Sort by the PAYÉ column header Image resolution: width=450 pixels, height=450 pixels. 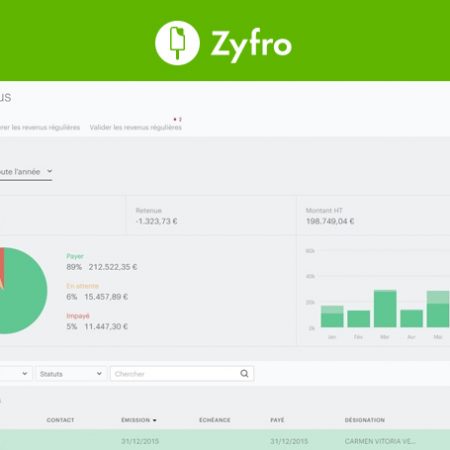point(277,420)
